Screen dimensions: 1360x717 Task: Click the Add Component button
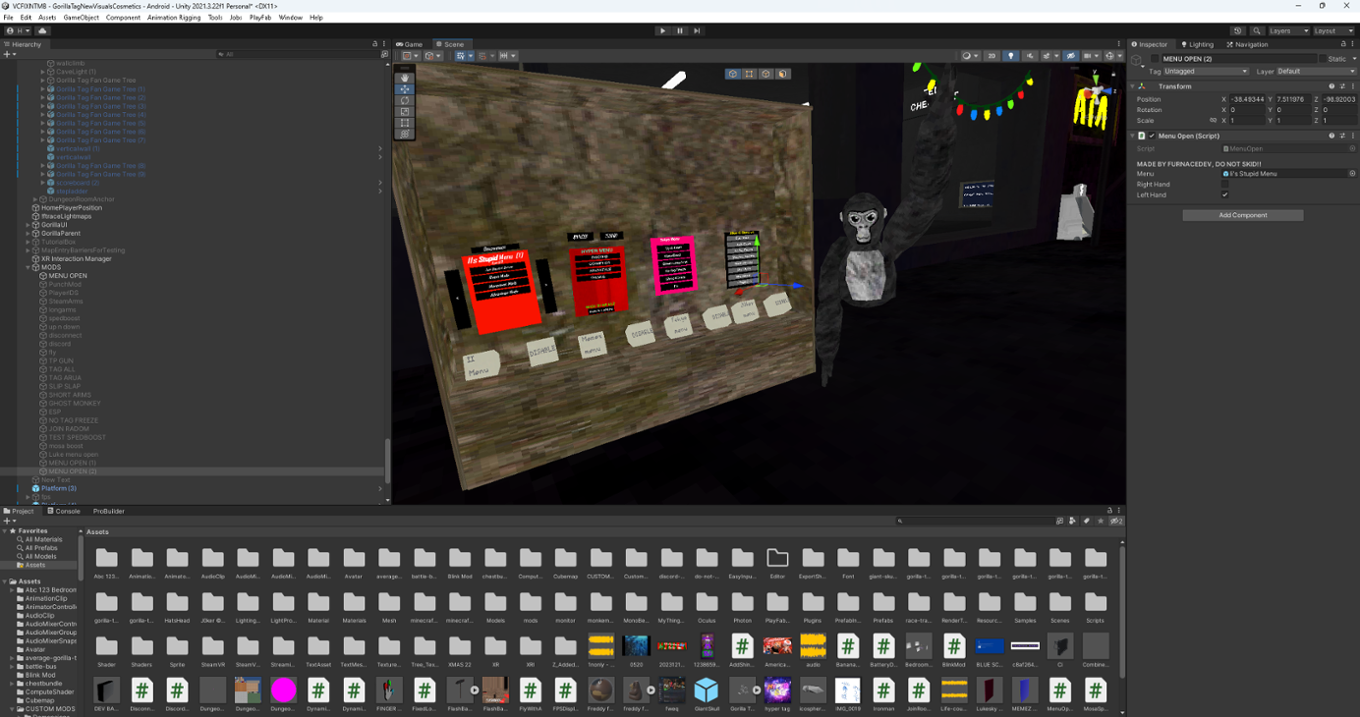(1242, 215)
